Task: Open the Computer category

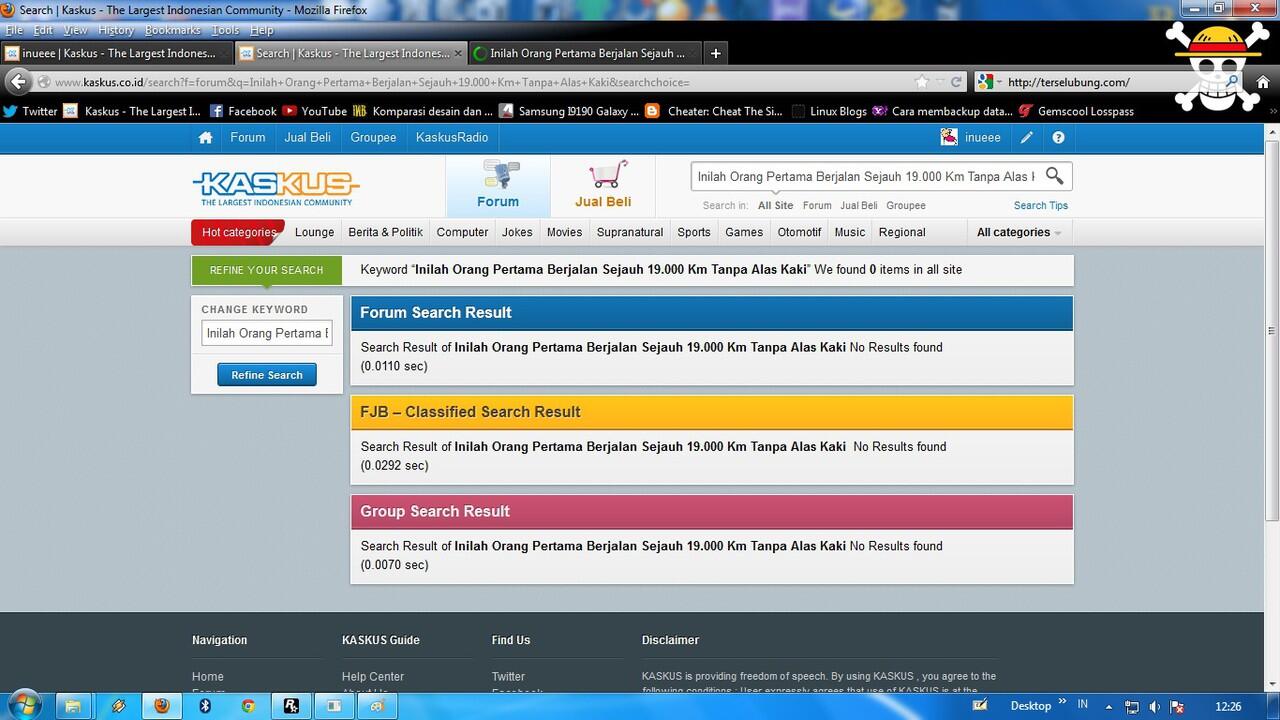Action: [x=462, y=232]
